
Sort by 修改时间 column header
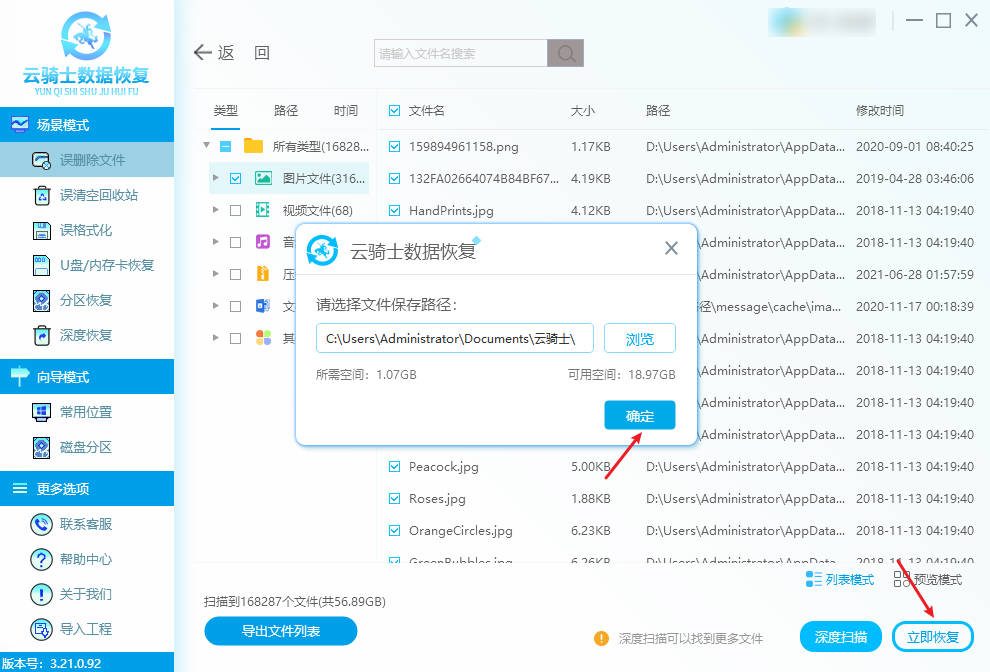pyautogui.click(x=880, y=111)
